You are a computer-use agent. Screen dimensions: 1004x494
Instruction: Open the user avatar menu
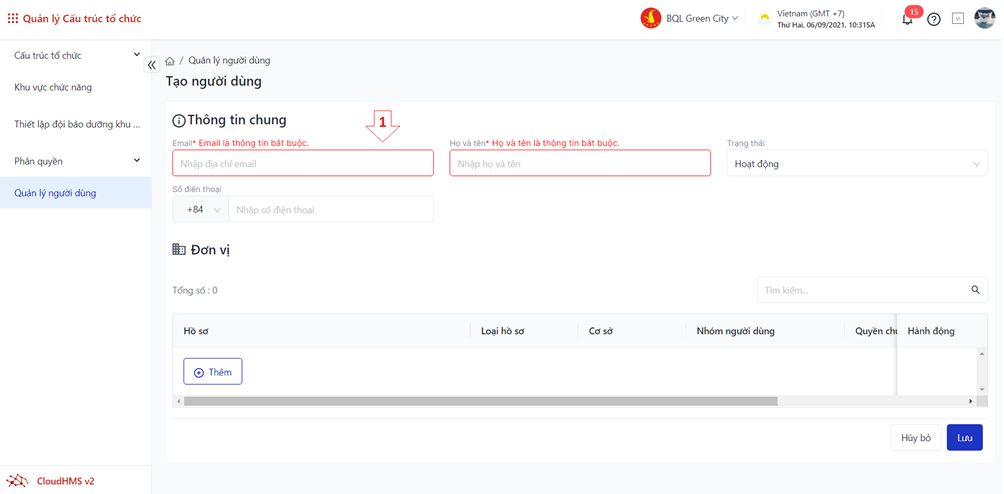pos(984,18)
